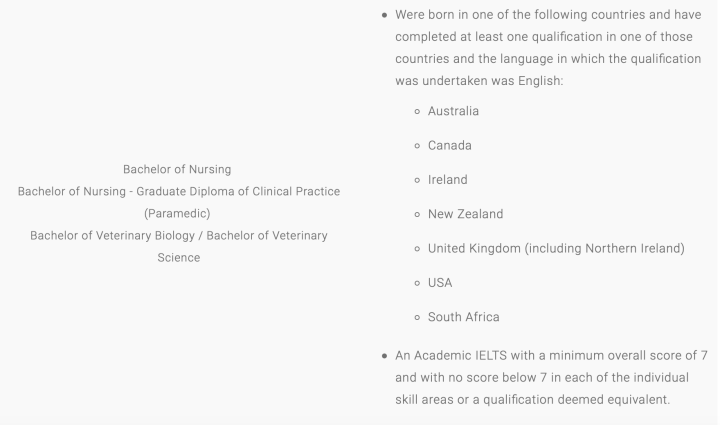720x425 pixels.
Task: Select the USA list item
Action: (x=440, y=283)
